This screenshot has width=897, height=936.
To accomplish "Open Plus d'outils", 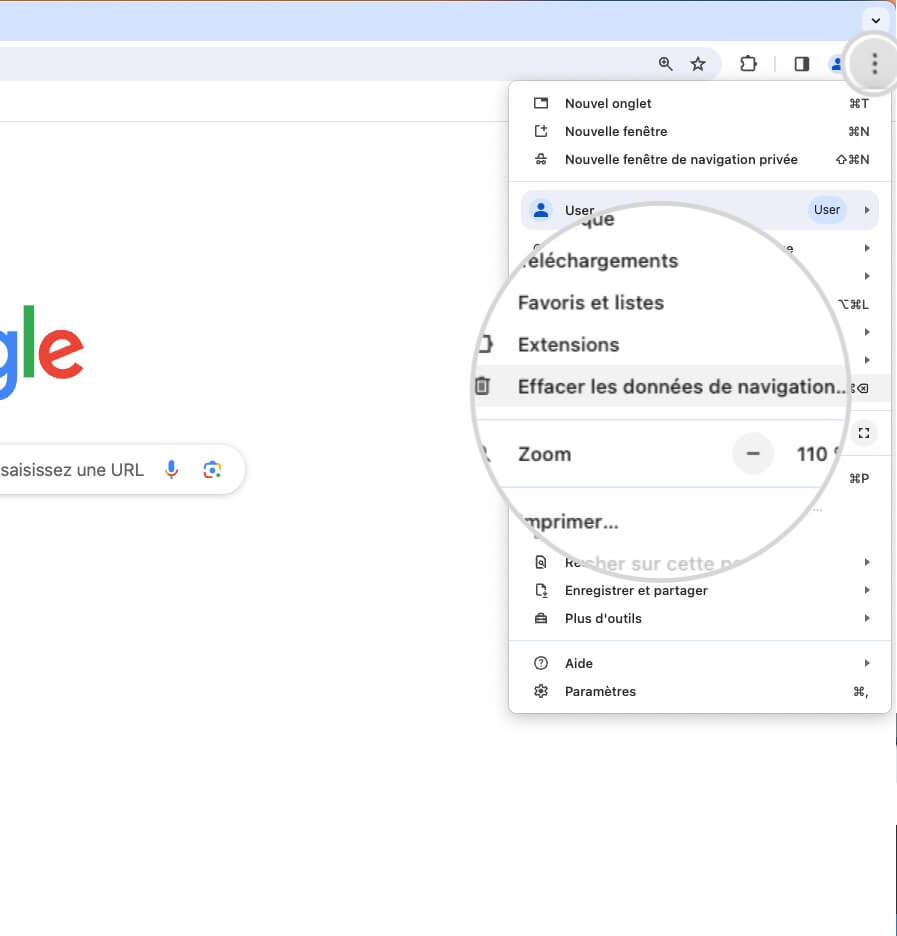I will point(700,618).
